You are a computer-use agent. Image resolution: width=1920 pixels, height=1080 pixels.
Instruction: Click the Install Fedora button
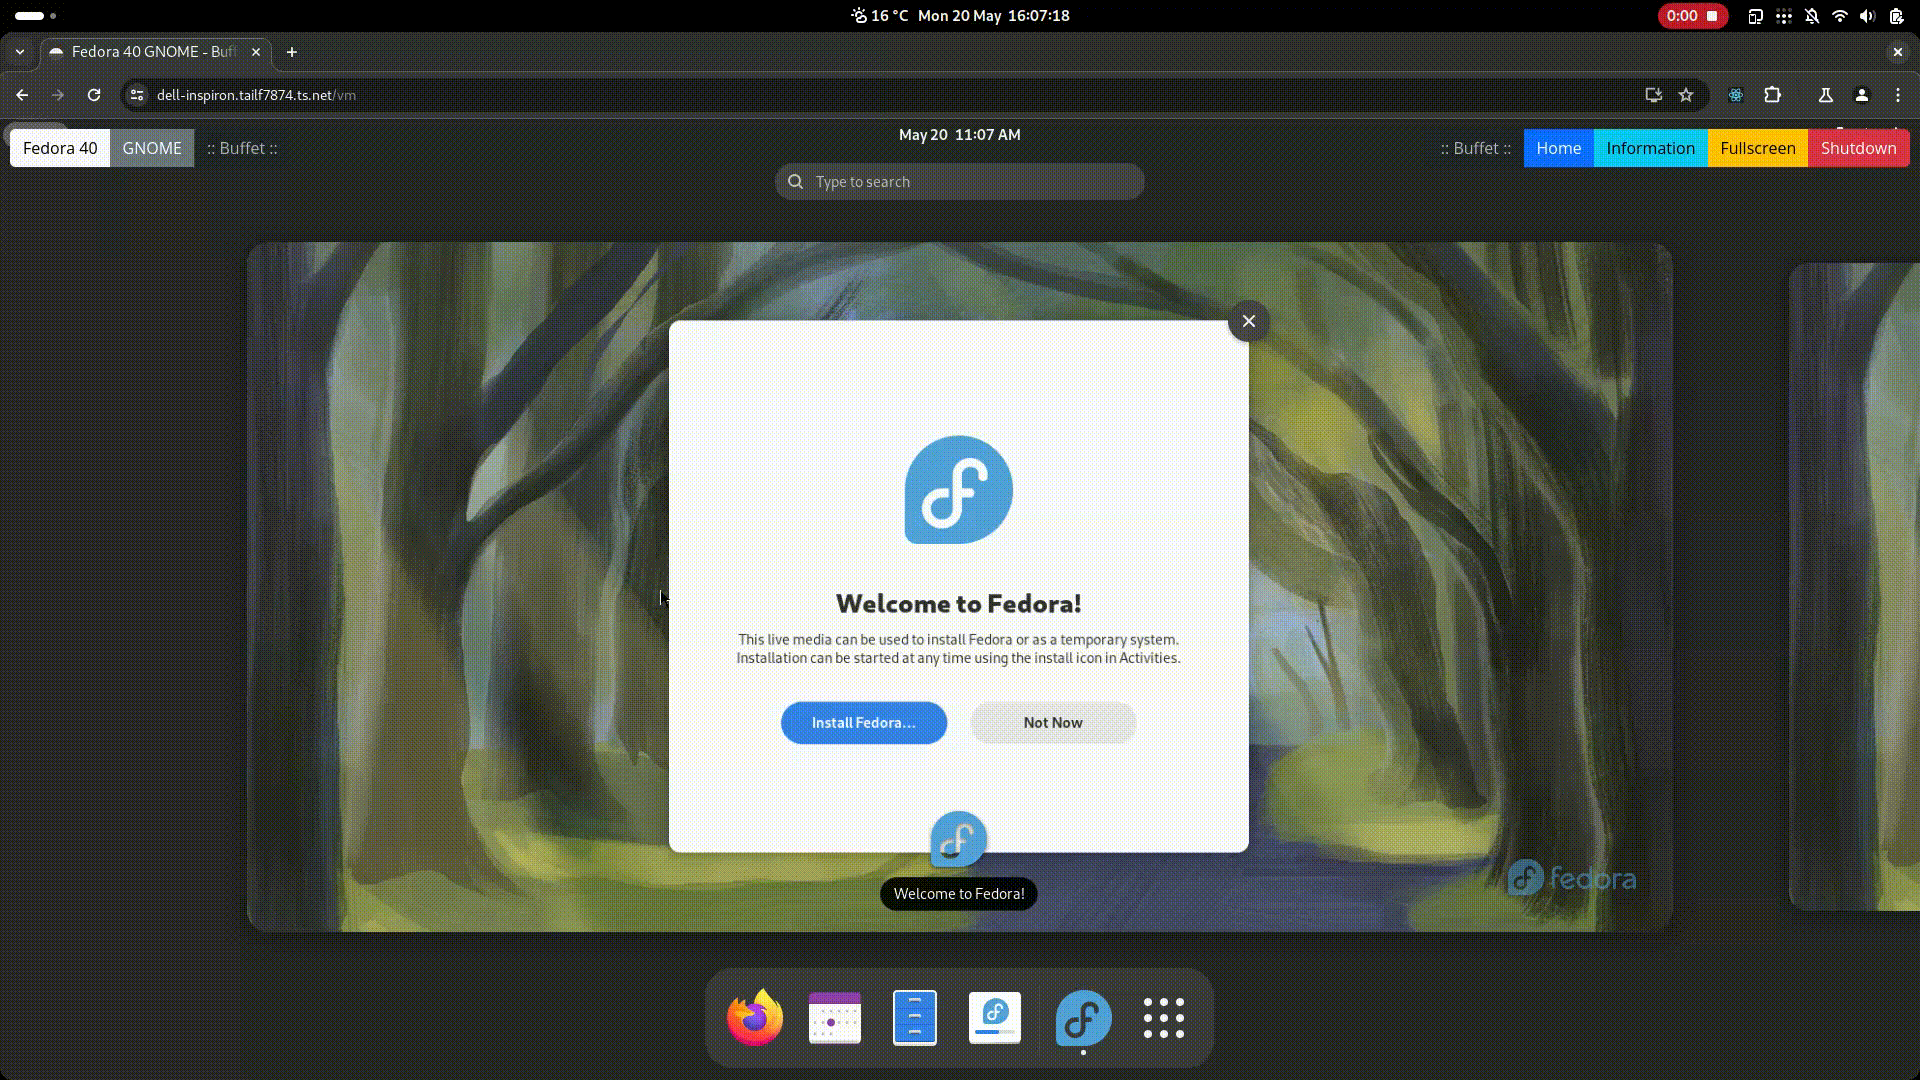coord(863,722)
